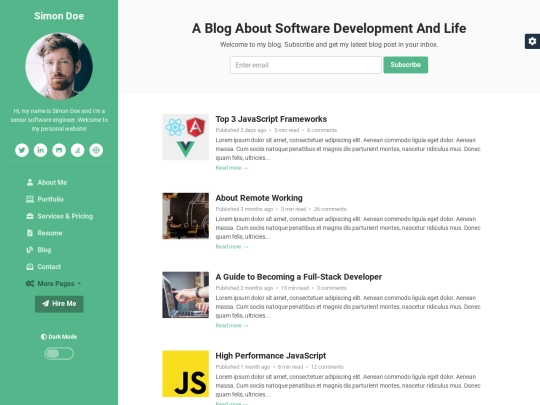The height and width of the screenshot is (405, 540).
Task: Click '26 comments' under About Remote Working
Action: tap(330, 209)
